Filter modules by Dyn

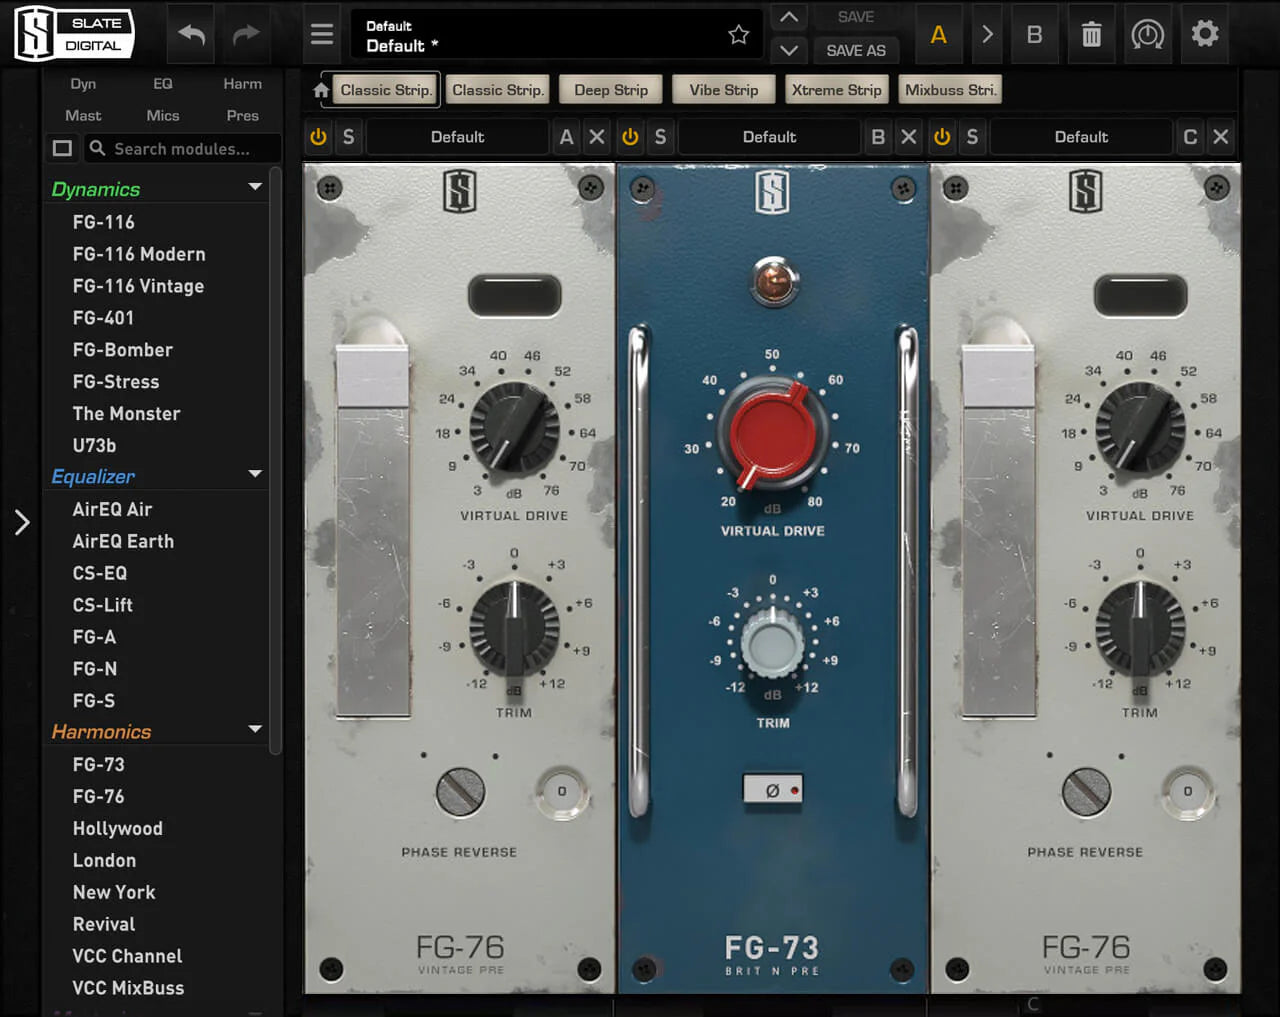[83, 84]
